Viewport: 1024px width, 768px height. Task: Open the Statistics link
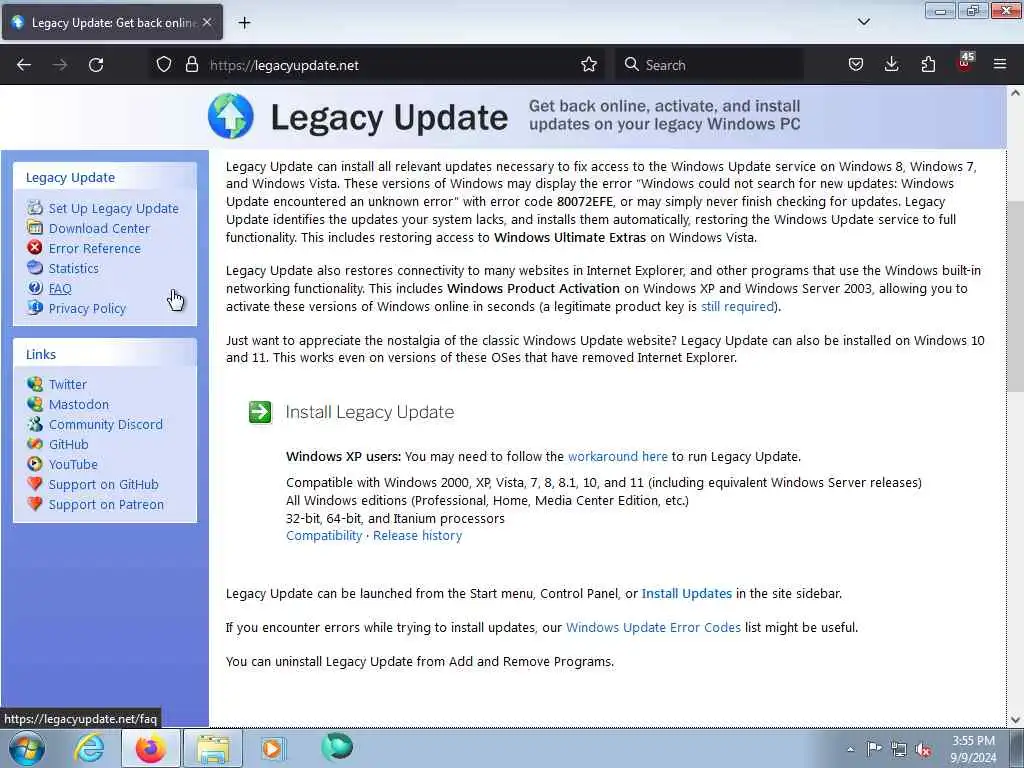[x=74, y=268]
